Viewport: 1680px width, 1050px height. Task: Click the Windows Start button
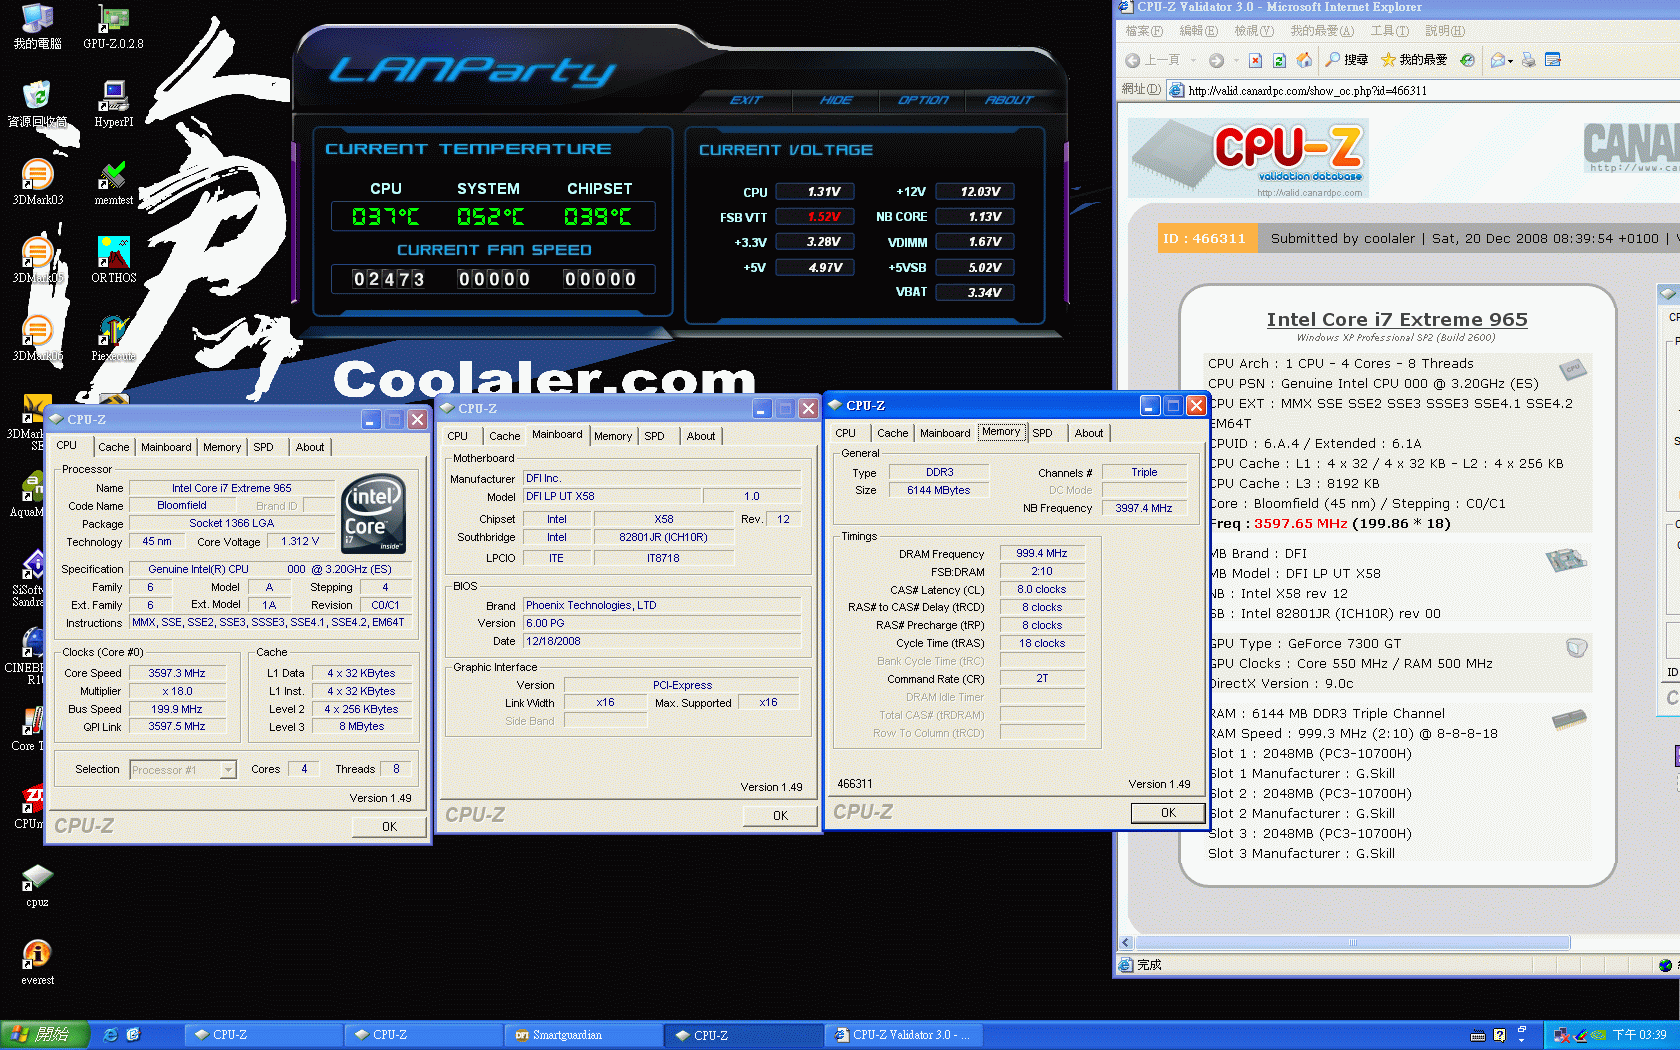pyautogui.click(x=44, y=1035)
